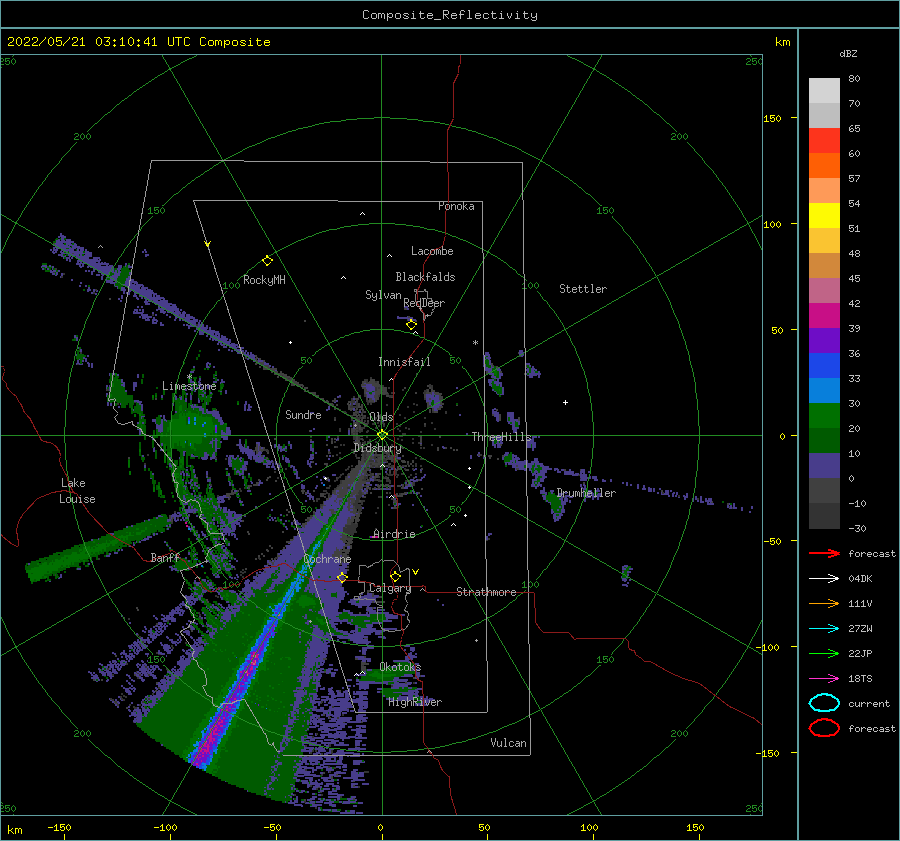
Task: Click yellow diamond marker above Calgary label
Action: [395, 576]
